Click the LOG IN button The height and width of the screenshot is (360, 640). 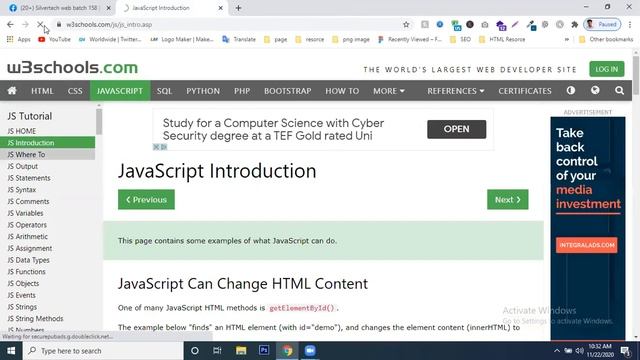(607, 69)
